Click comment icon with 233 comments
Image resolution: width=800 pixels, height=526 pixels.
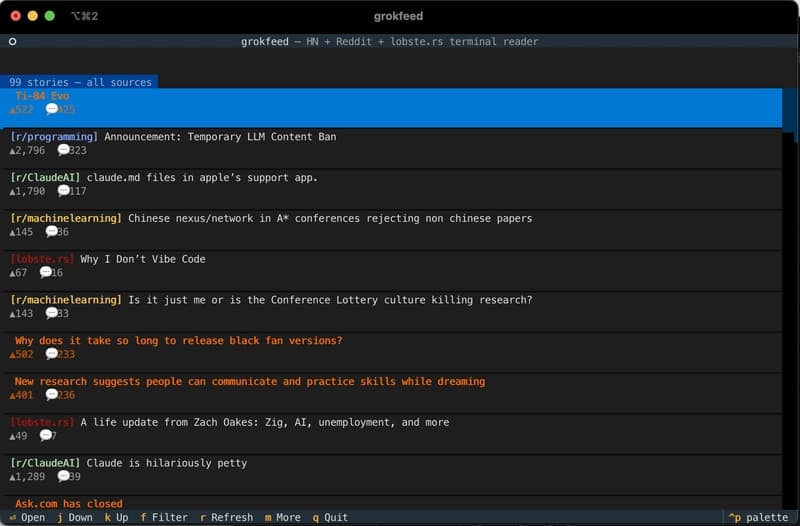tap(52, 354)
